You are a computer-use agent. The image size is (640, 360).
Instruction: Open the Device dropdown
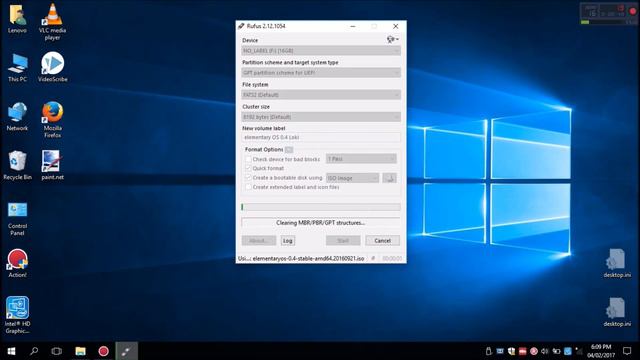(321, 51)
